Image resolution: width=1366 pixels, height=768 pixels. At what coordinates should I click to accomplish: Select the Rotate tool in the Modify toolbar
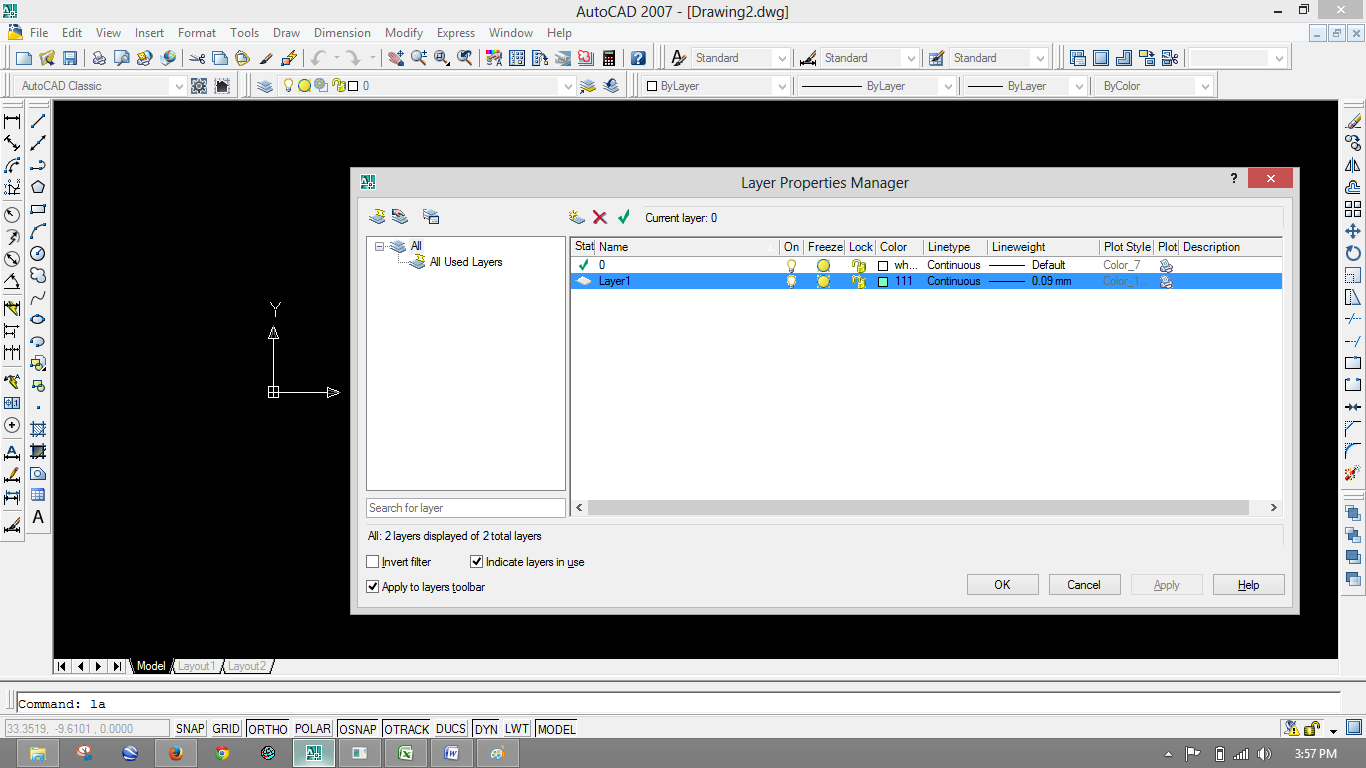click(x=1353, y=253)
